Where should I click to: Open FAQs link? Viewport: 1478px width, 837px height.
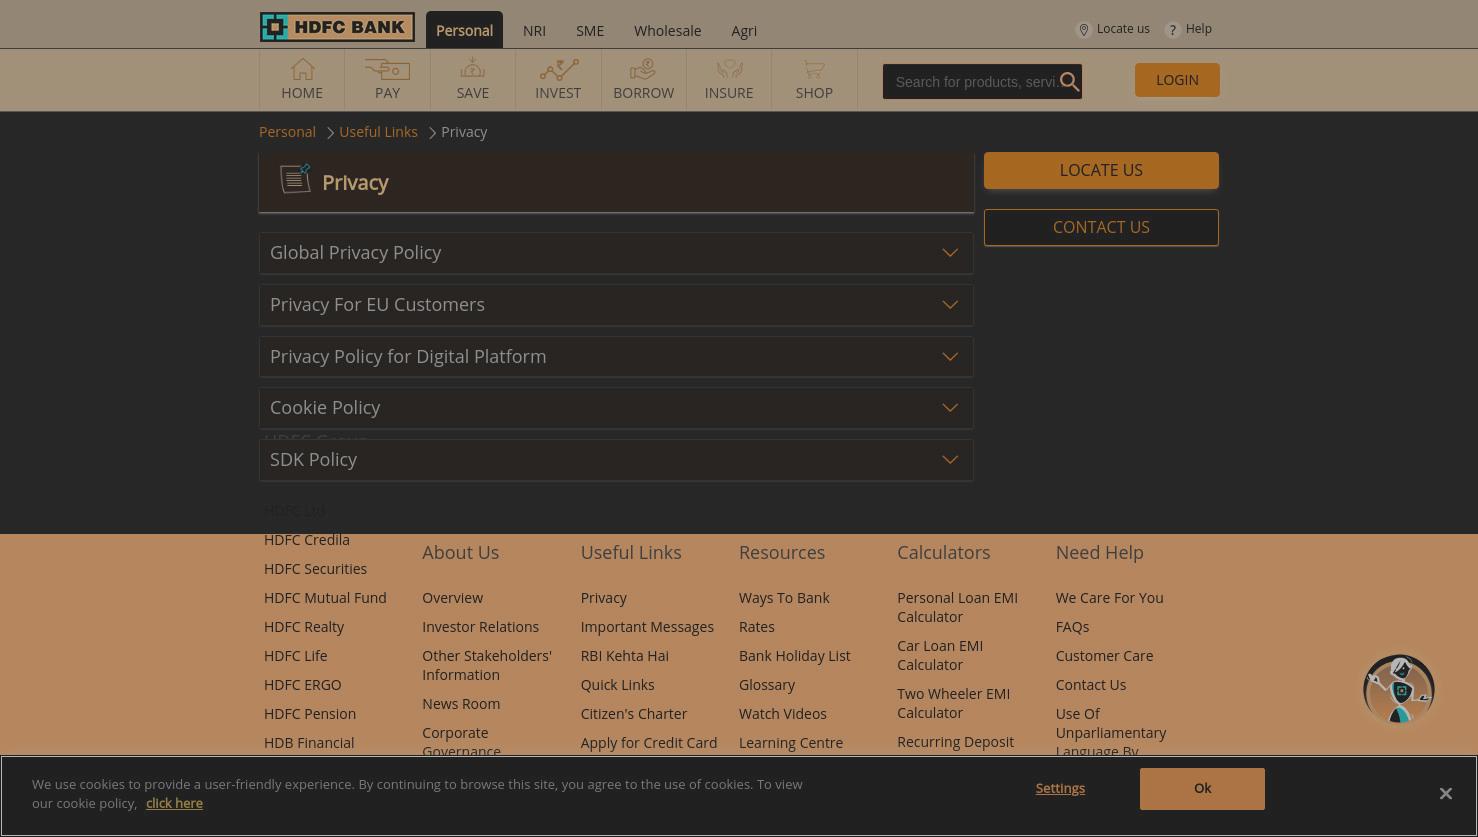click(x=1072, y=627)
